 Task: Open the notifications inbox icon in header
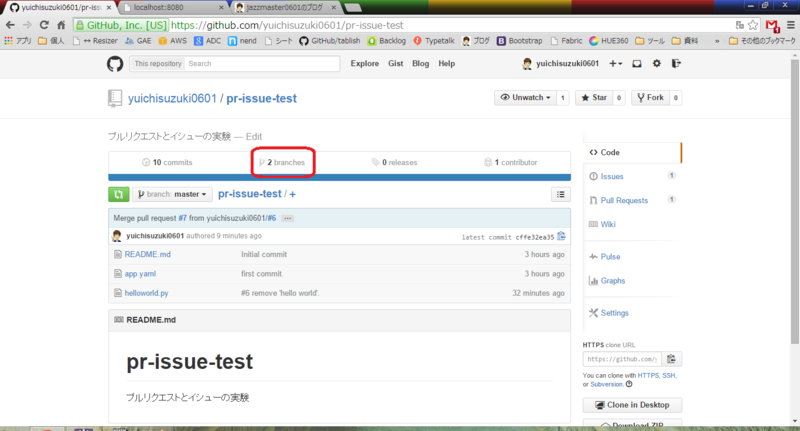637,64
